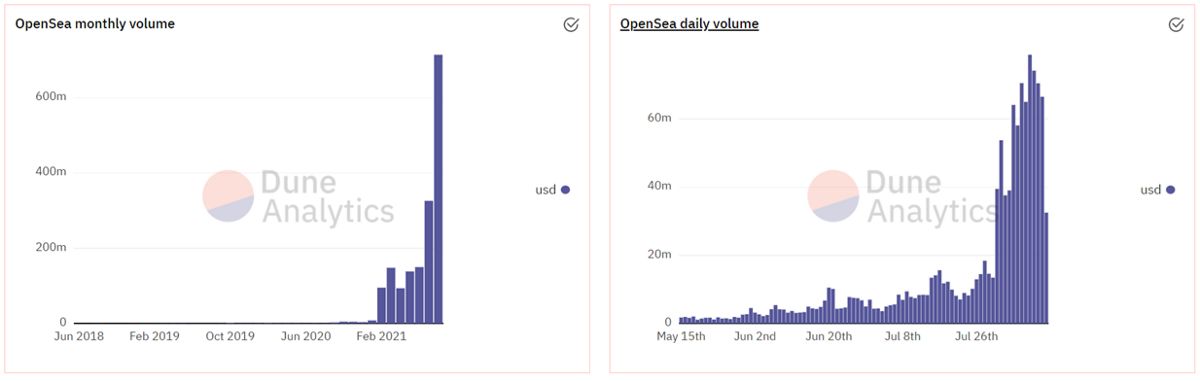The image size is (1200, 381).
Task: Select the tallest bar in monthly volume chart
Action: 438,189
